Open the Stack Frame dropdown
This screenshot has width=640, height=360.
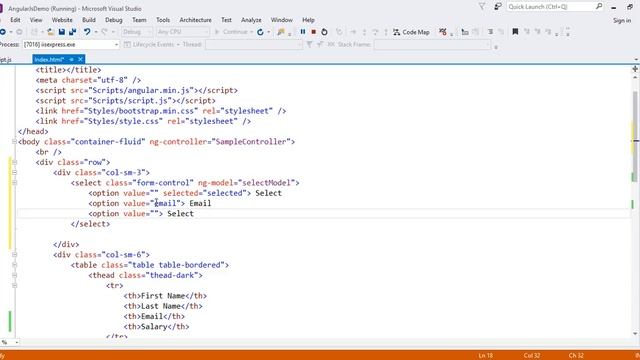click(432, 44)
